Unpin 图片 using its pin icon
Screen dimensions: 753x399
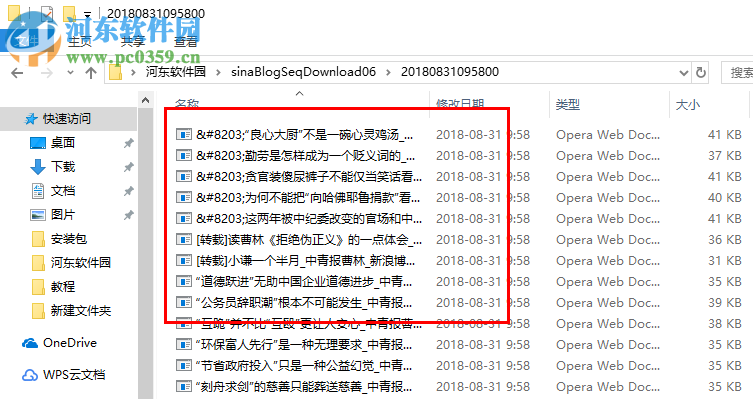point(128,215)
